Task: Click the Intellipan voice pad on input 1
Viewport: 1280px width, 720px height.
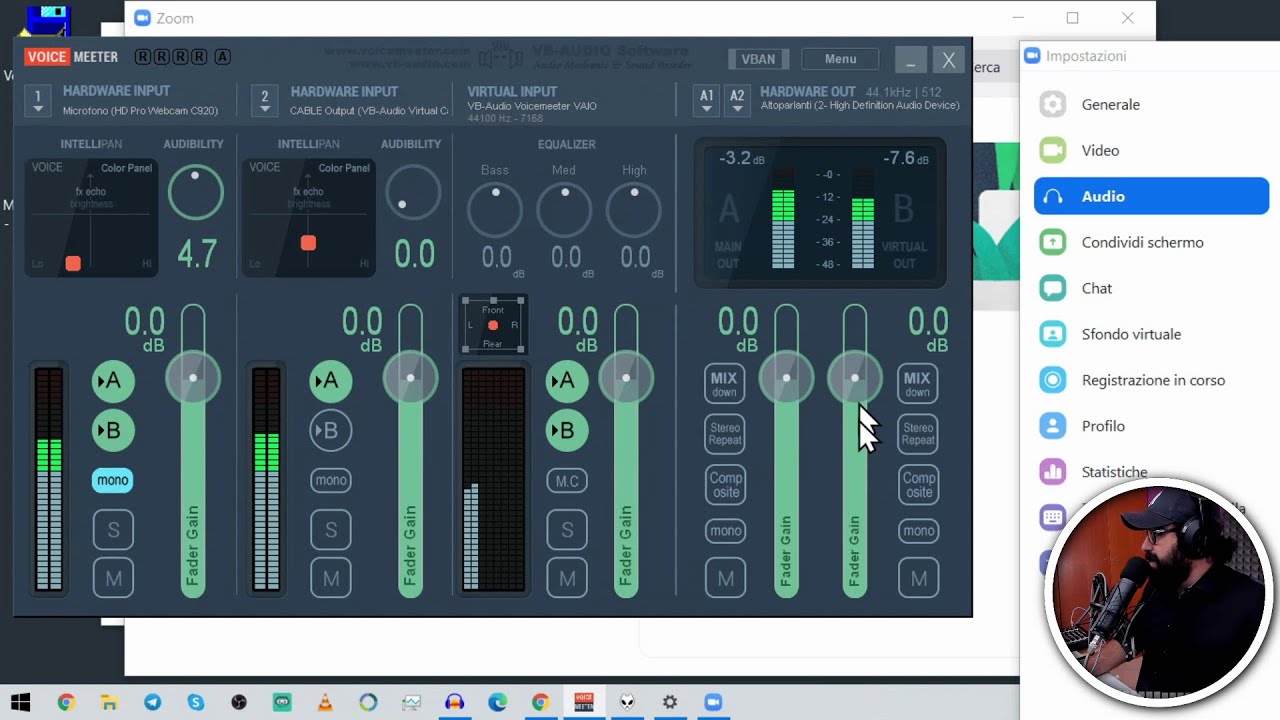Action: click(91, 217)
